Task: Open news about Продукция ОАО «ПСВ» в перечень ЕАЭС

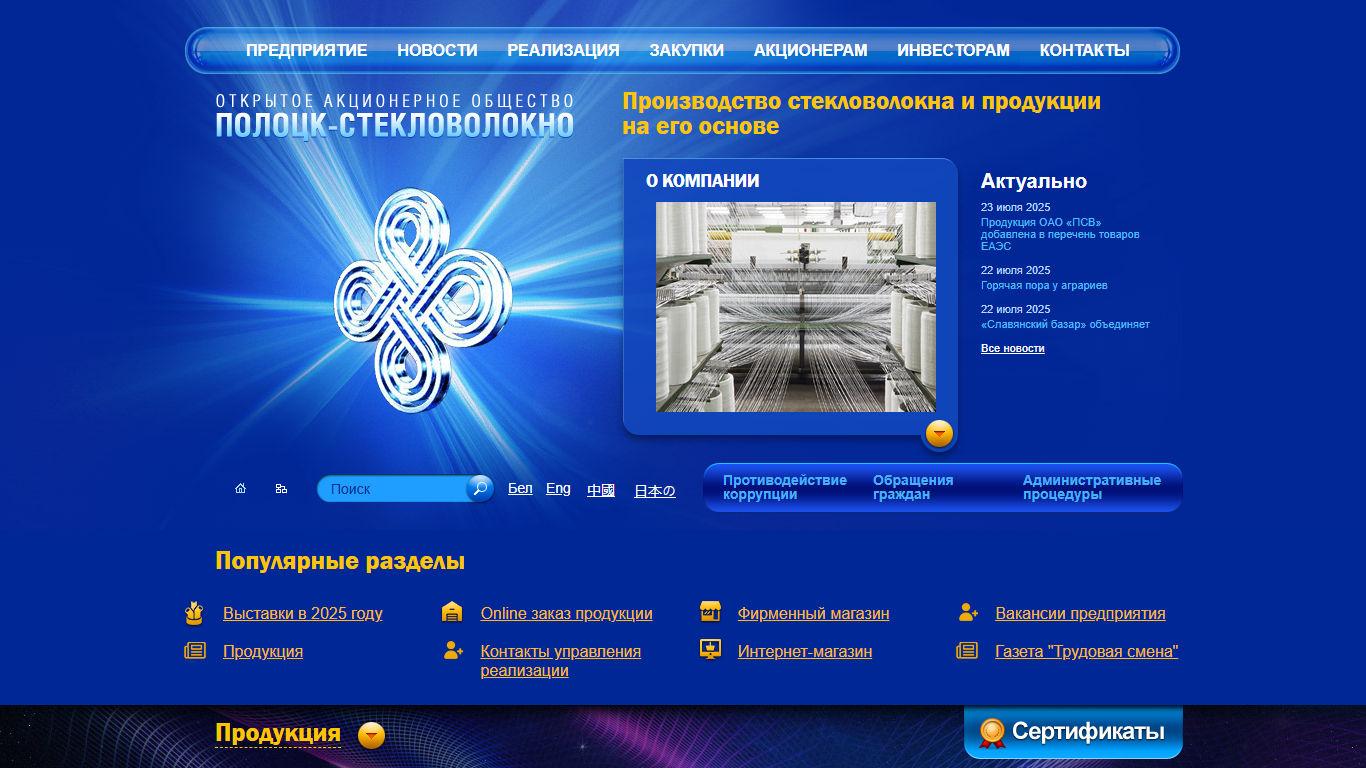Action: click(1060, 234)
